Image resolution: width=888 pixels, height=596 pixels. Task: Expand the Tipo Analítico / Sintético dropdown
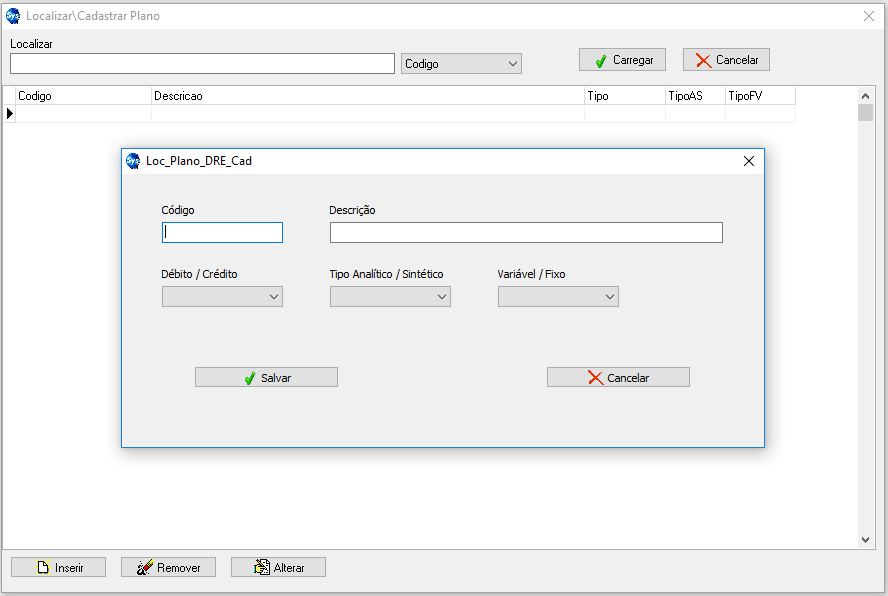click(x=390, y=297)
